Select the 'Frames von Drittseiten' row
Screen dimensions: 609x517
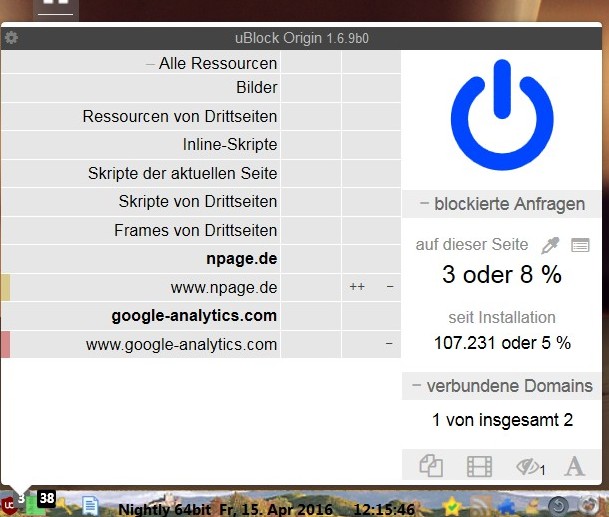[141, 230]
